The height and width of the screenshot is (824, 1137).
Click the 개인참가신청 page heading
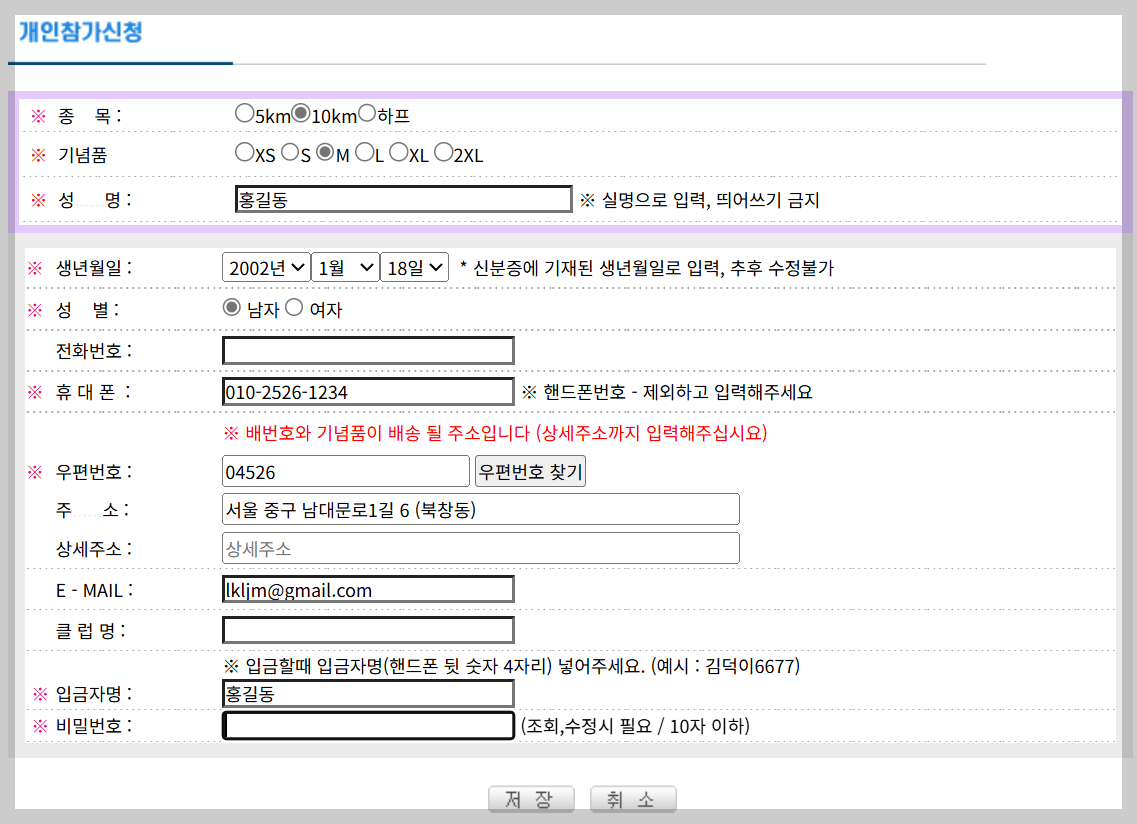click(x=80, y=32)
